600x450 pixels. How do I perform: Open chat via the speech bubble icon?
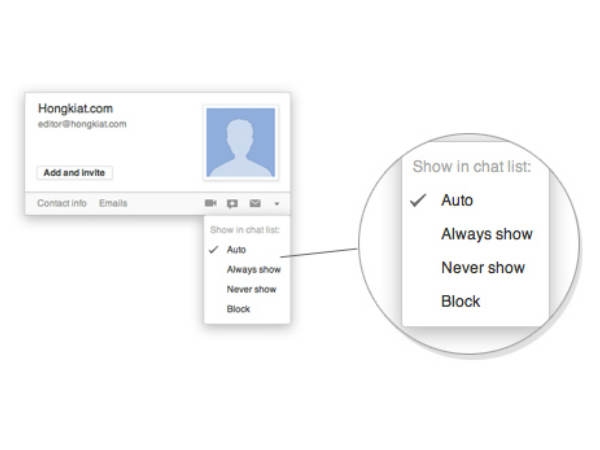coord(232,204)
